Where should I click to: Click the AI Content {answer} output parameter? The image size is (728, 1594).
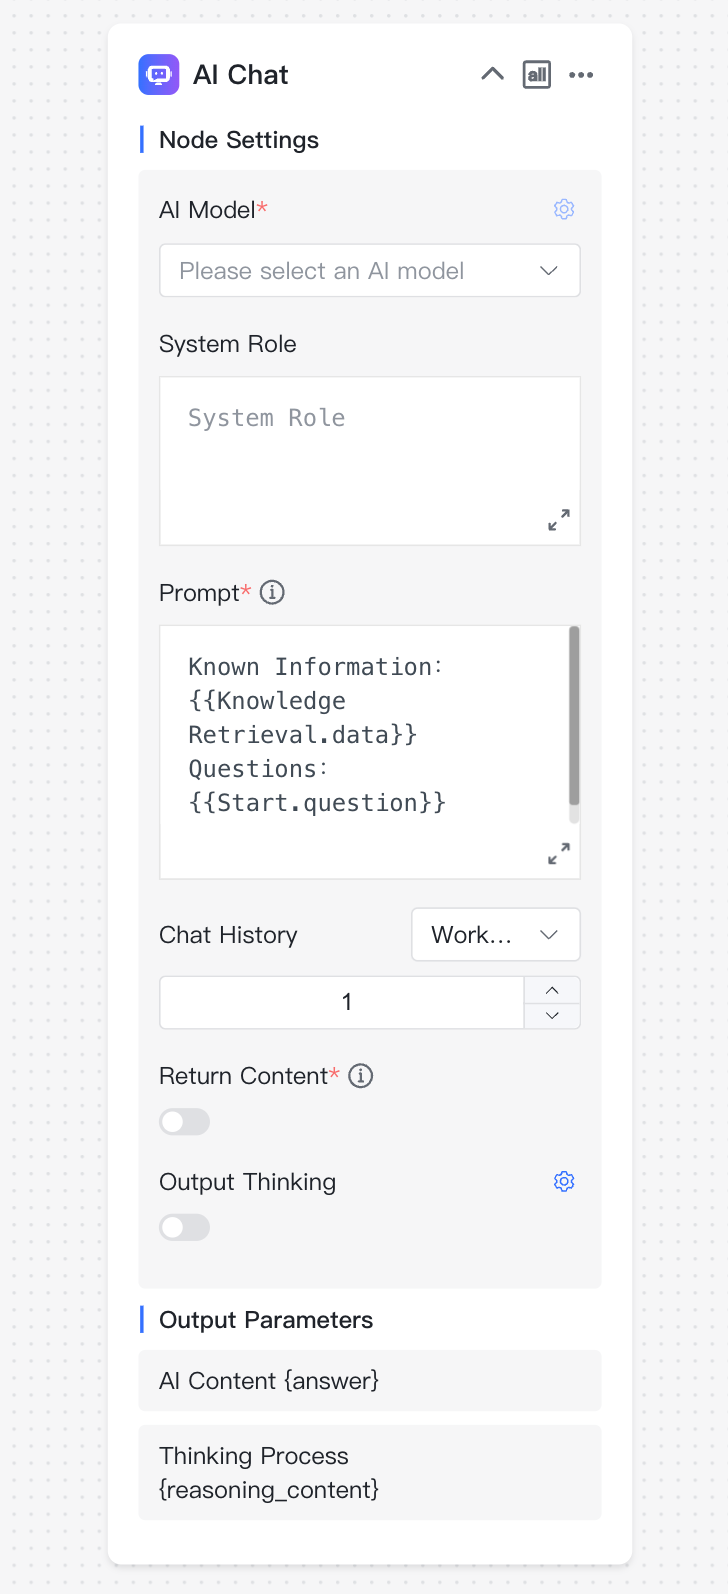370,1381
